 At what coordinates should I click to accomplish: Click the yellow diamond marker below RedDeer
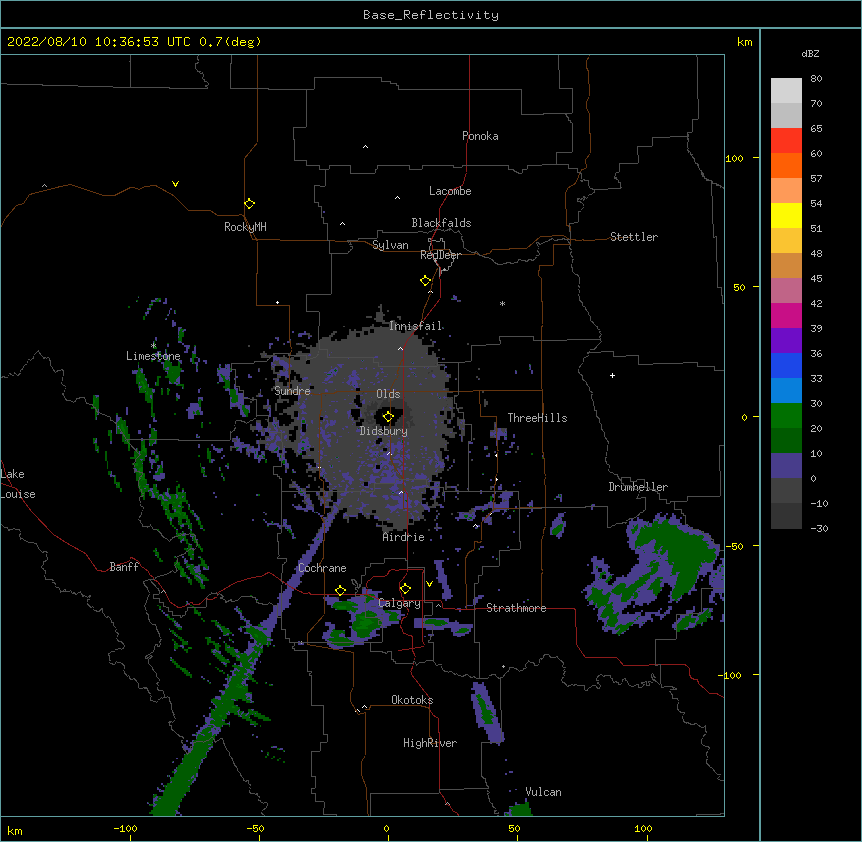425,281
